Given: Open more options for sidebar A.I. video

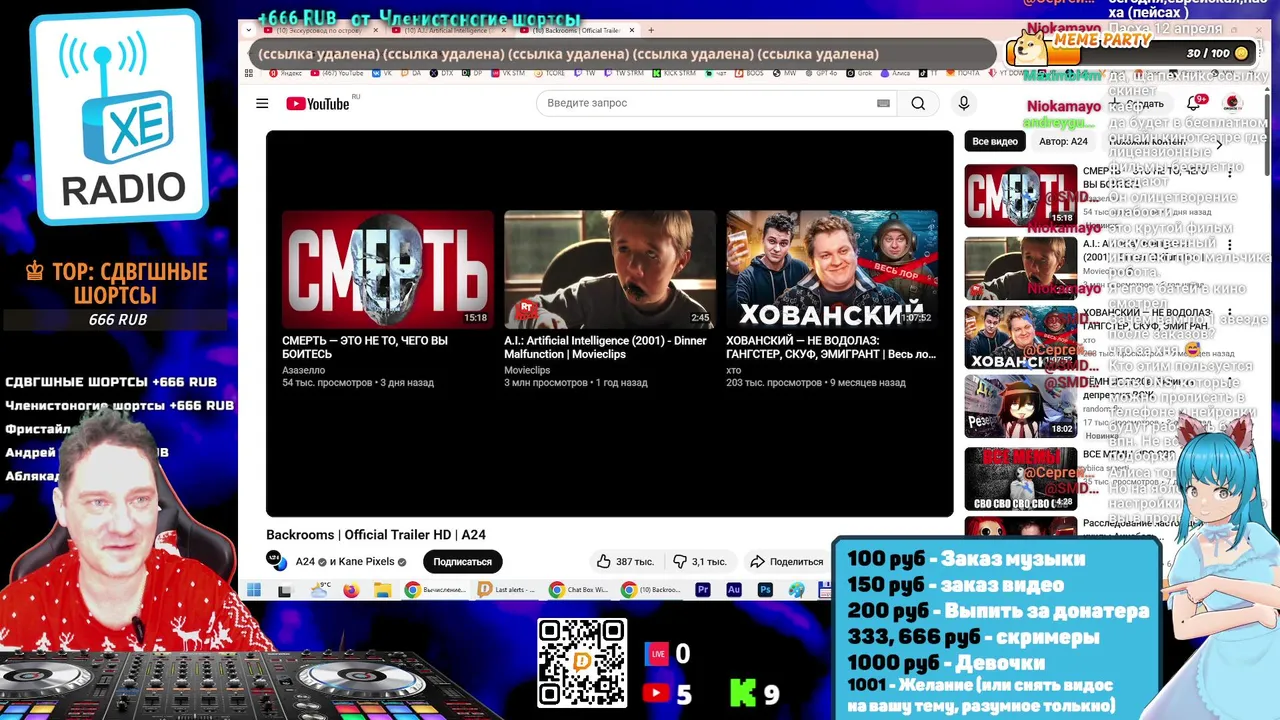Looking at the screenshot, I should pyautogui.click(x=1230, y=244).
